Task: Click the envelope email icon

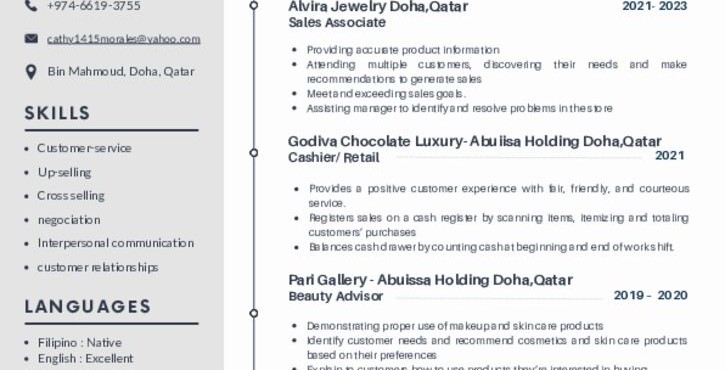Action: pos(31,38)
